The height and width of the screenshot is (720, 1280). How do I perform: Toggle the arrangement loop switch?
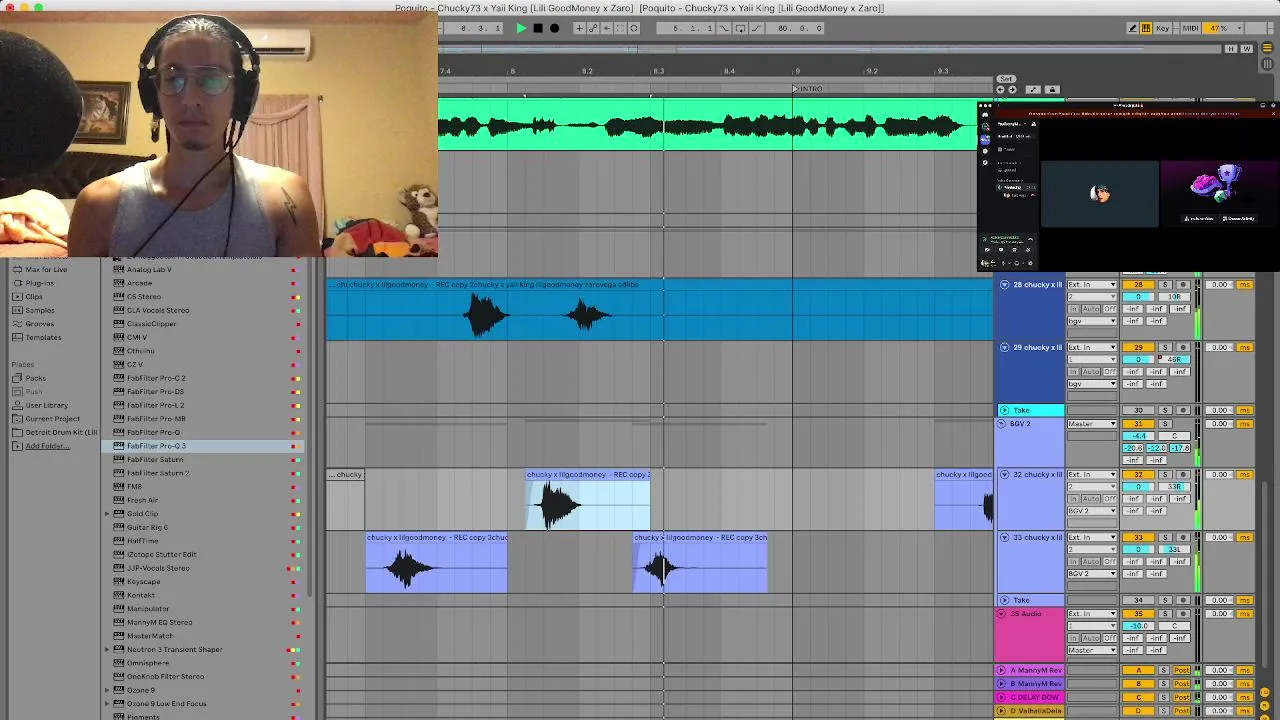click(x=740, y=28)
